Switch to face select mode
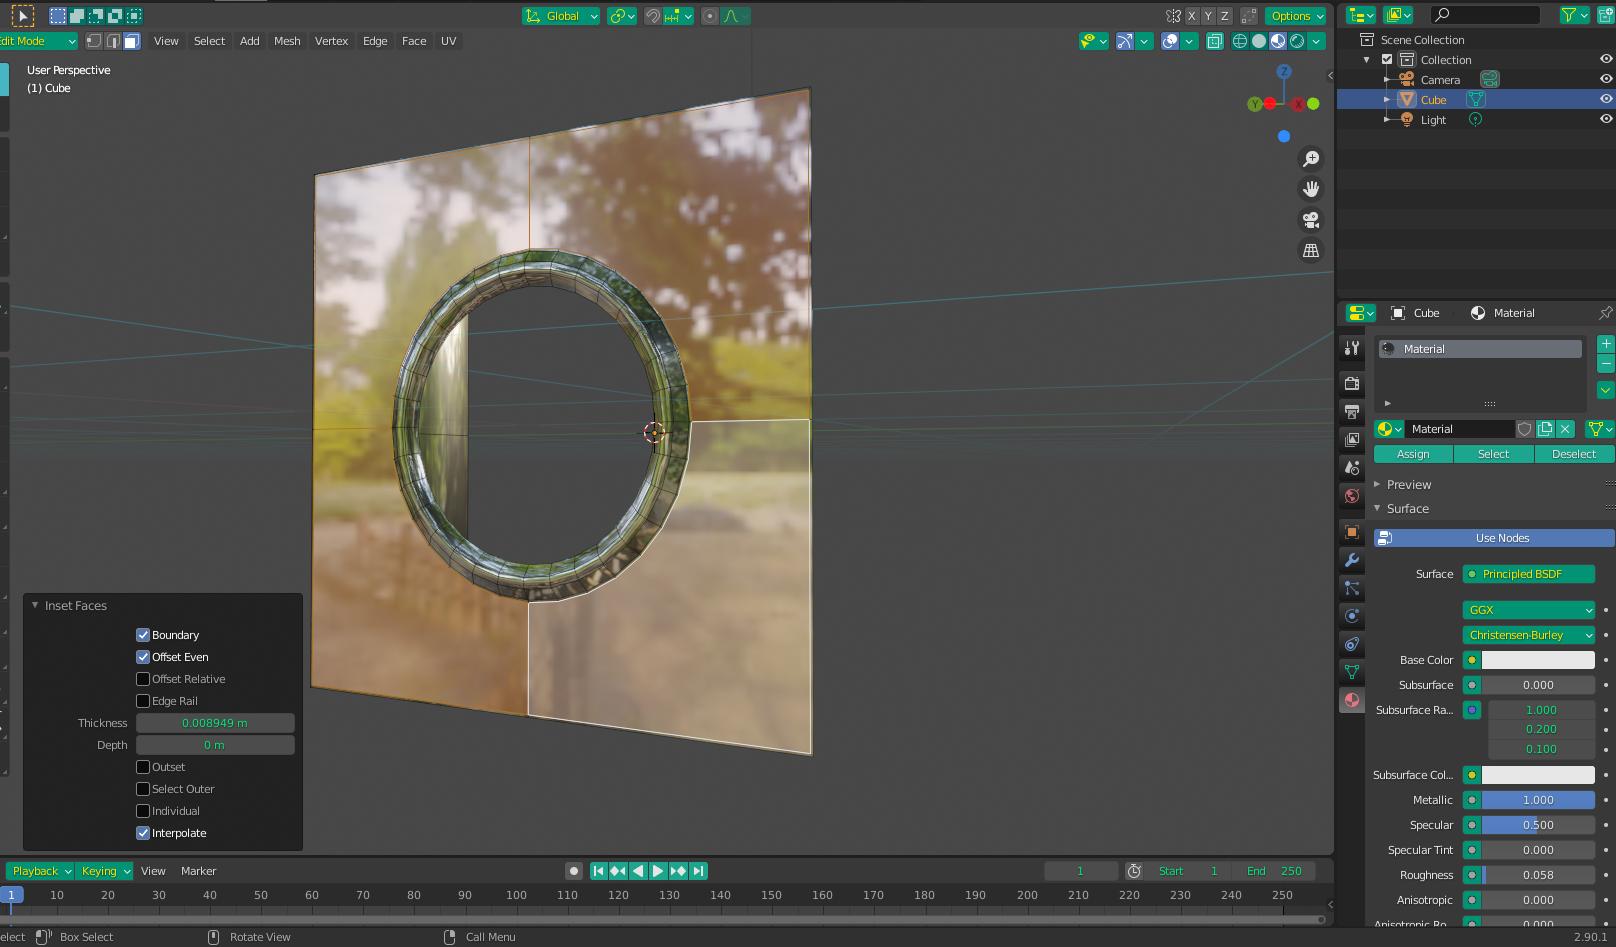This screenshot has width=1616, height=947. (x=132, y=41)
